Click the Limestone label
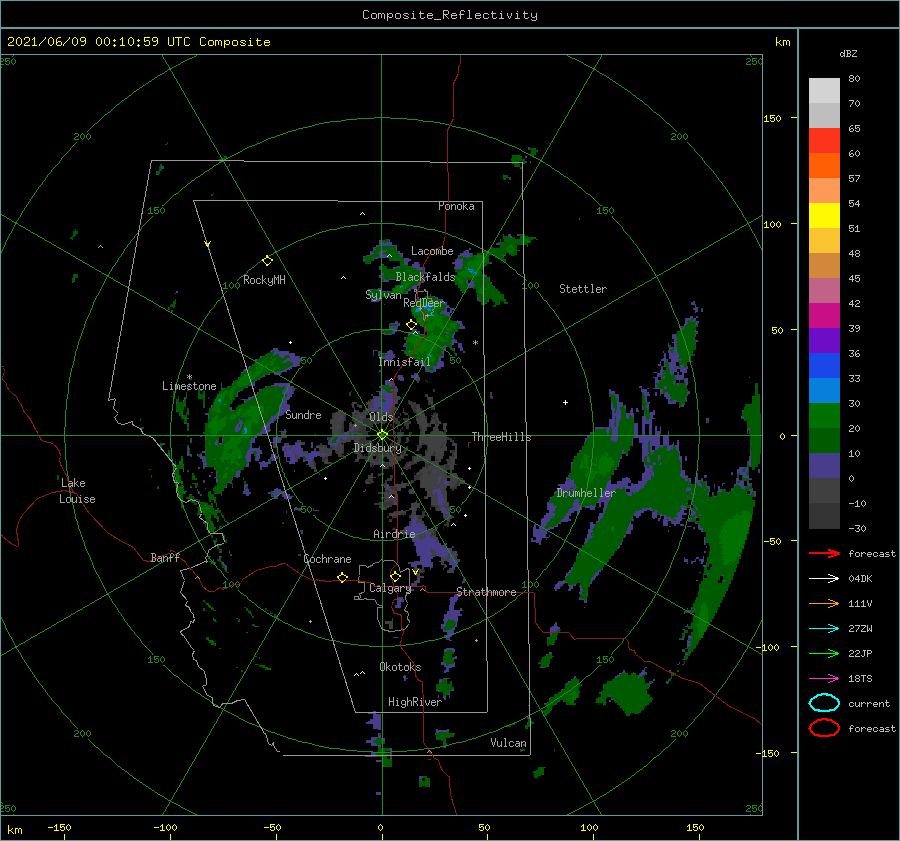Viewport: 900px width, 841px height. pos(189,386)
